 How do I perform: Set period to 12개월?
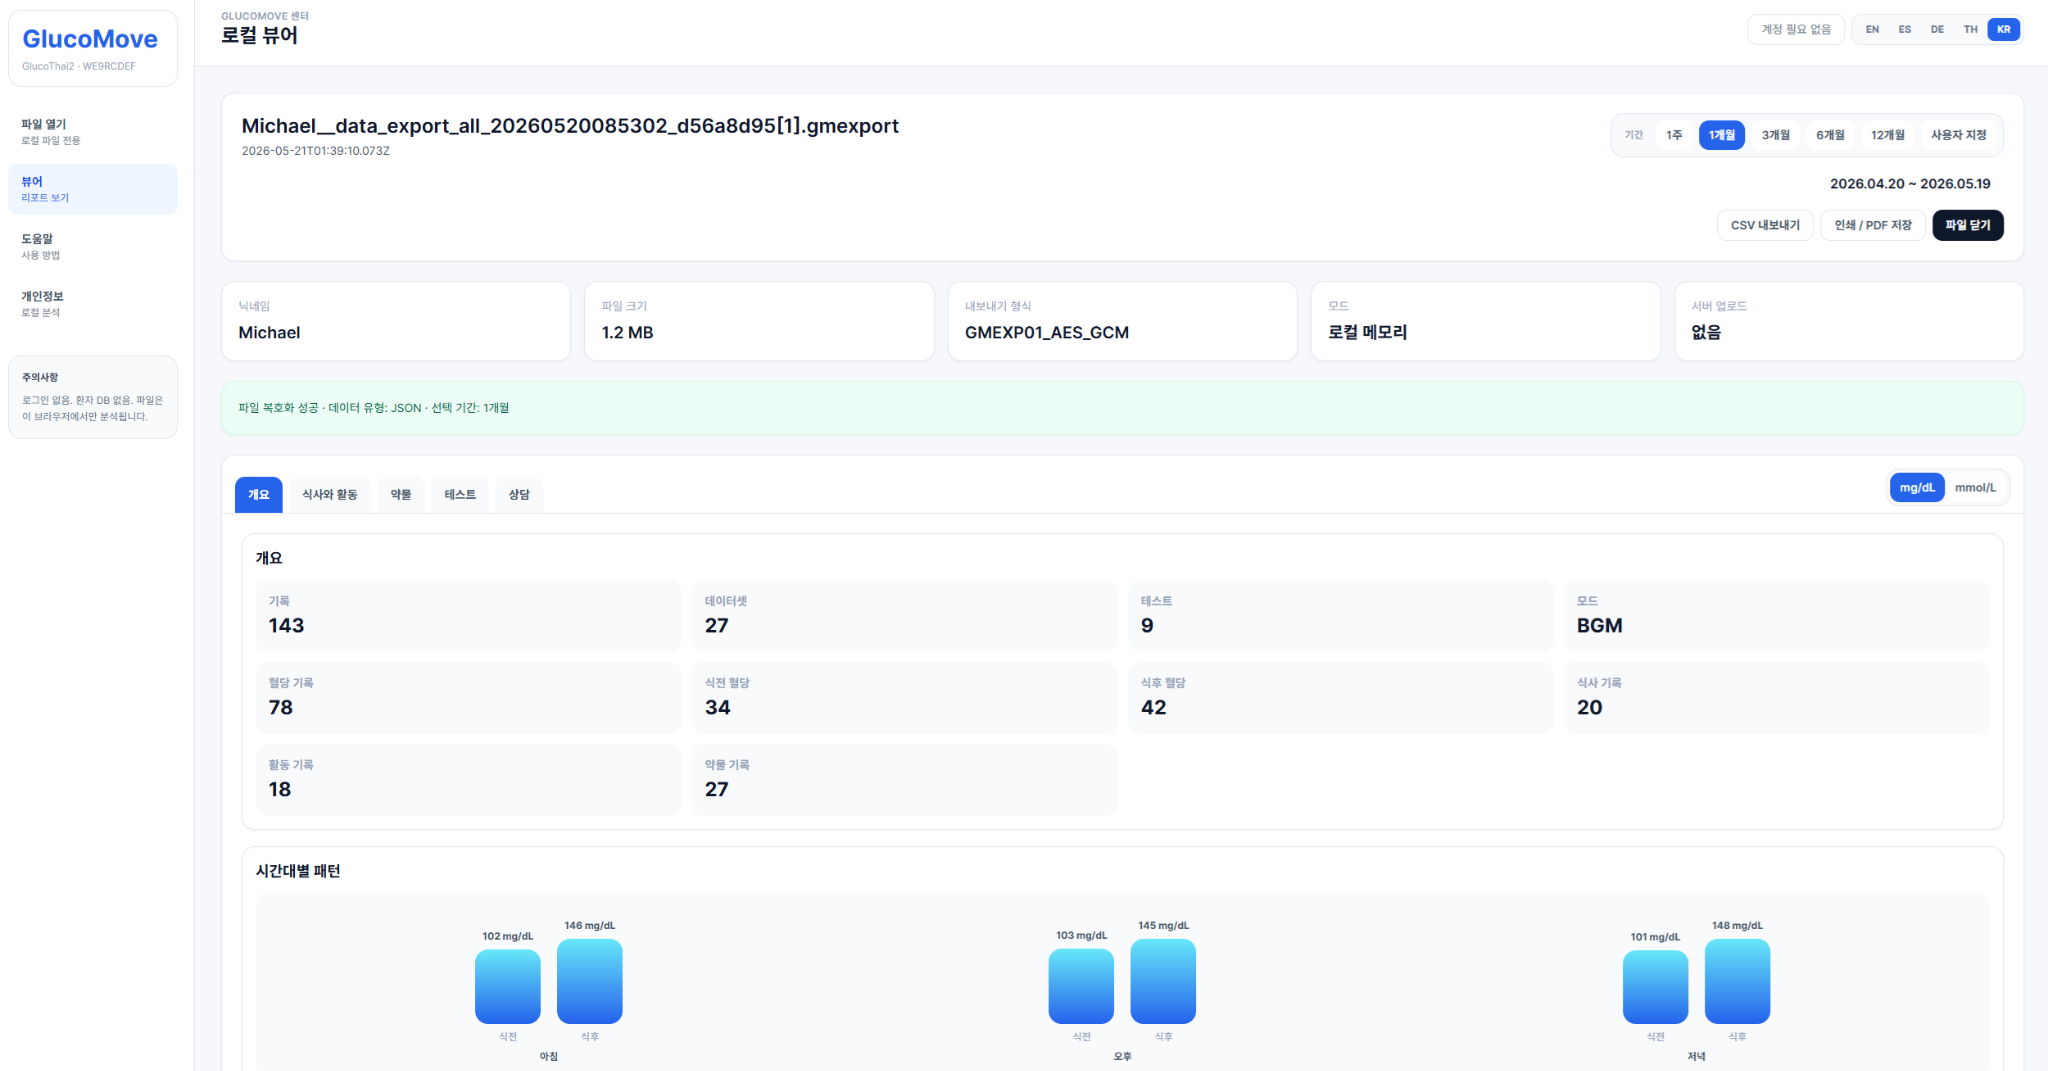[x=1888, y=135]
